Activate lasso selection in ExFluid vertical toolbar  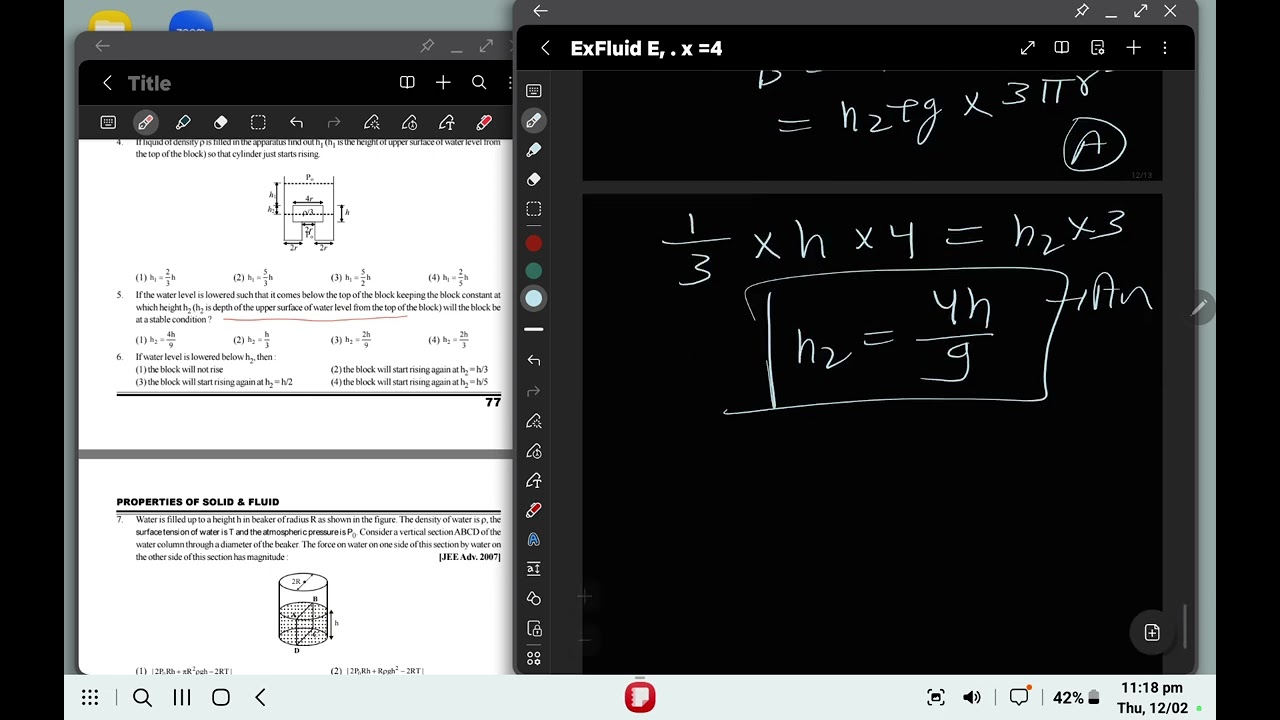(534, 209)
